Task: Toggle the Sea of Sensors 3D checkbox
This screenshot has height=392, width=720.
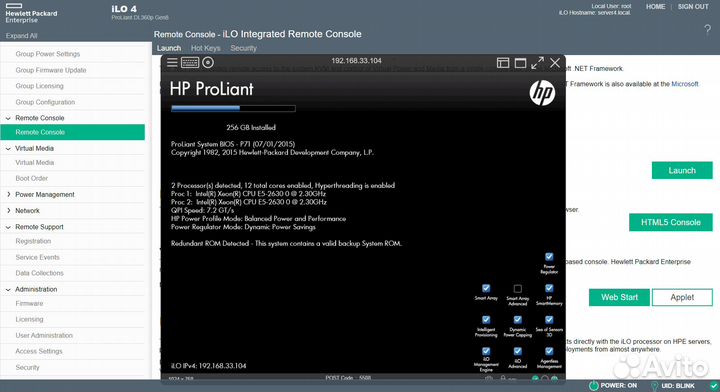Action: (549, 319)
